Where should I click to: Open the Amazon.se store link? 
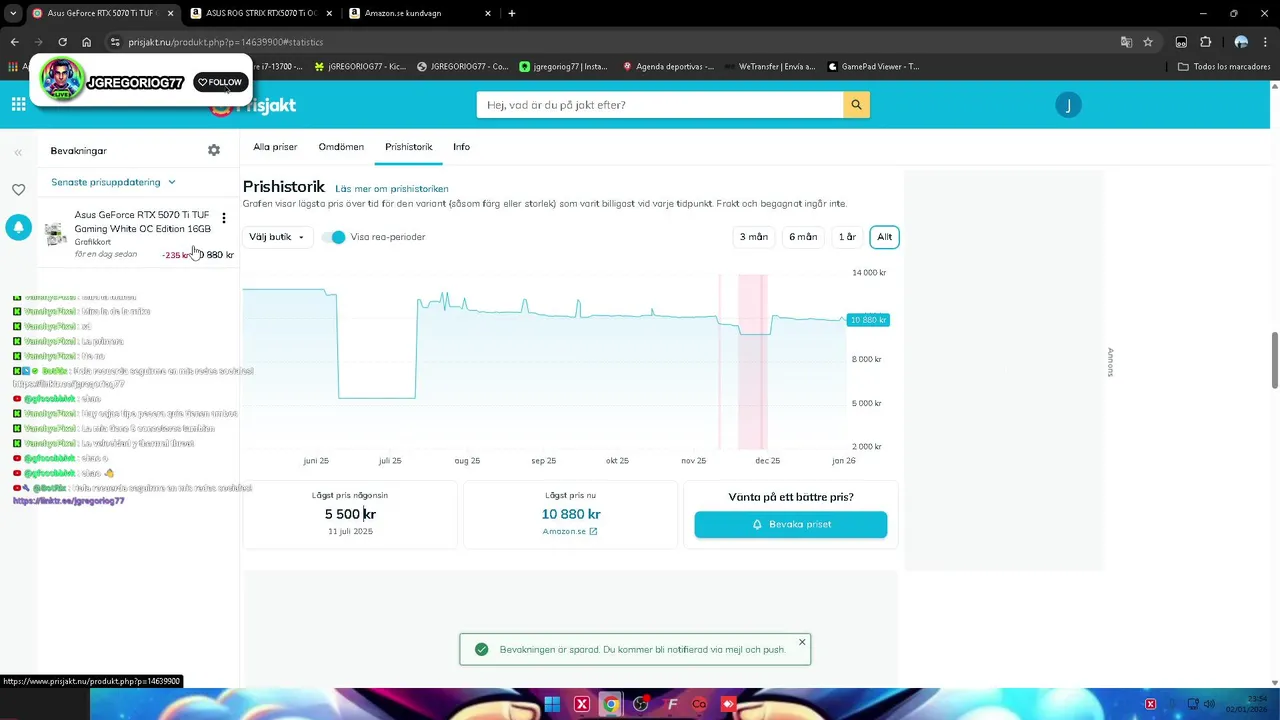570,531
